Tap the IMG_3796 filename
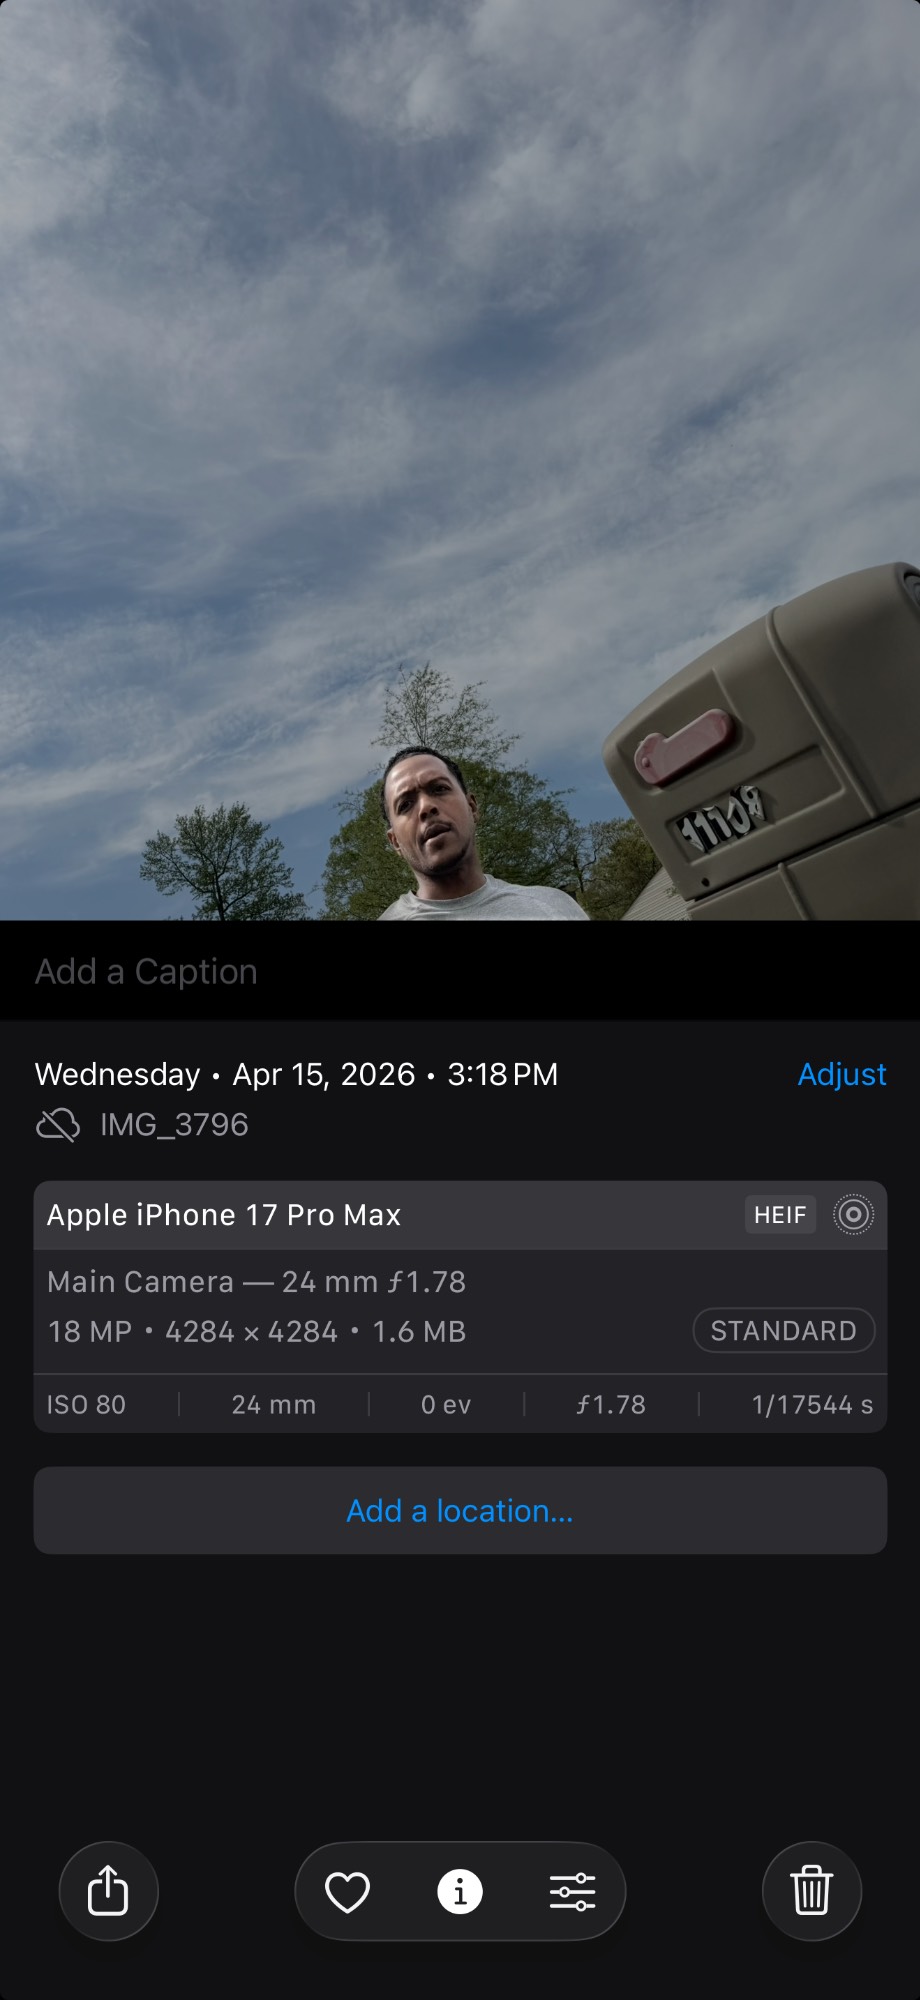This screenshot has height=2000, width=920. [x=174, y=1125]
